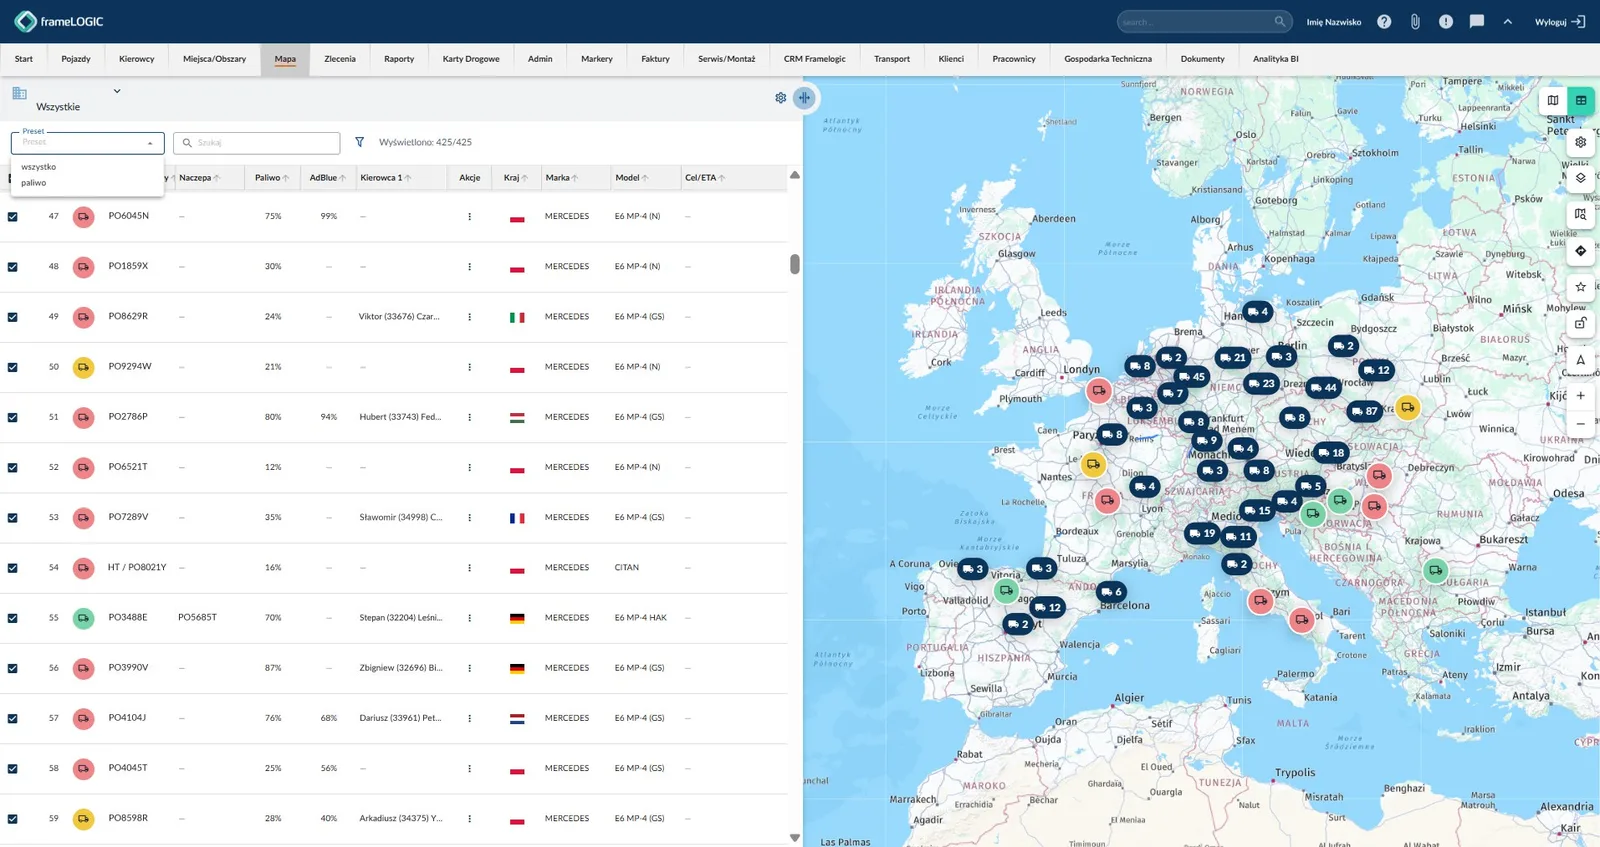This screenshot has height=847, width=1600.
Task: Open the map layers icon
Action: click(x=1581, y=178)
